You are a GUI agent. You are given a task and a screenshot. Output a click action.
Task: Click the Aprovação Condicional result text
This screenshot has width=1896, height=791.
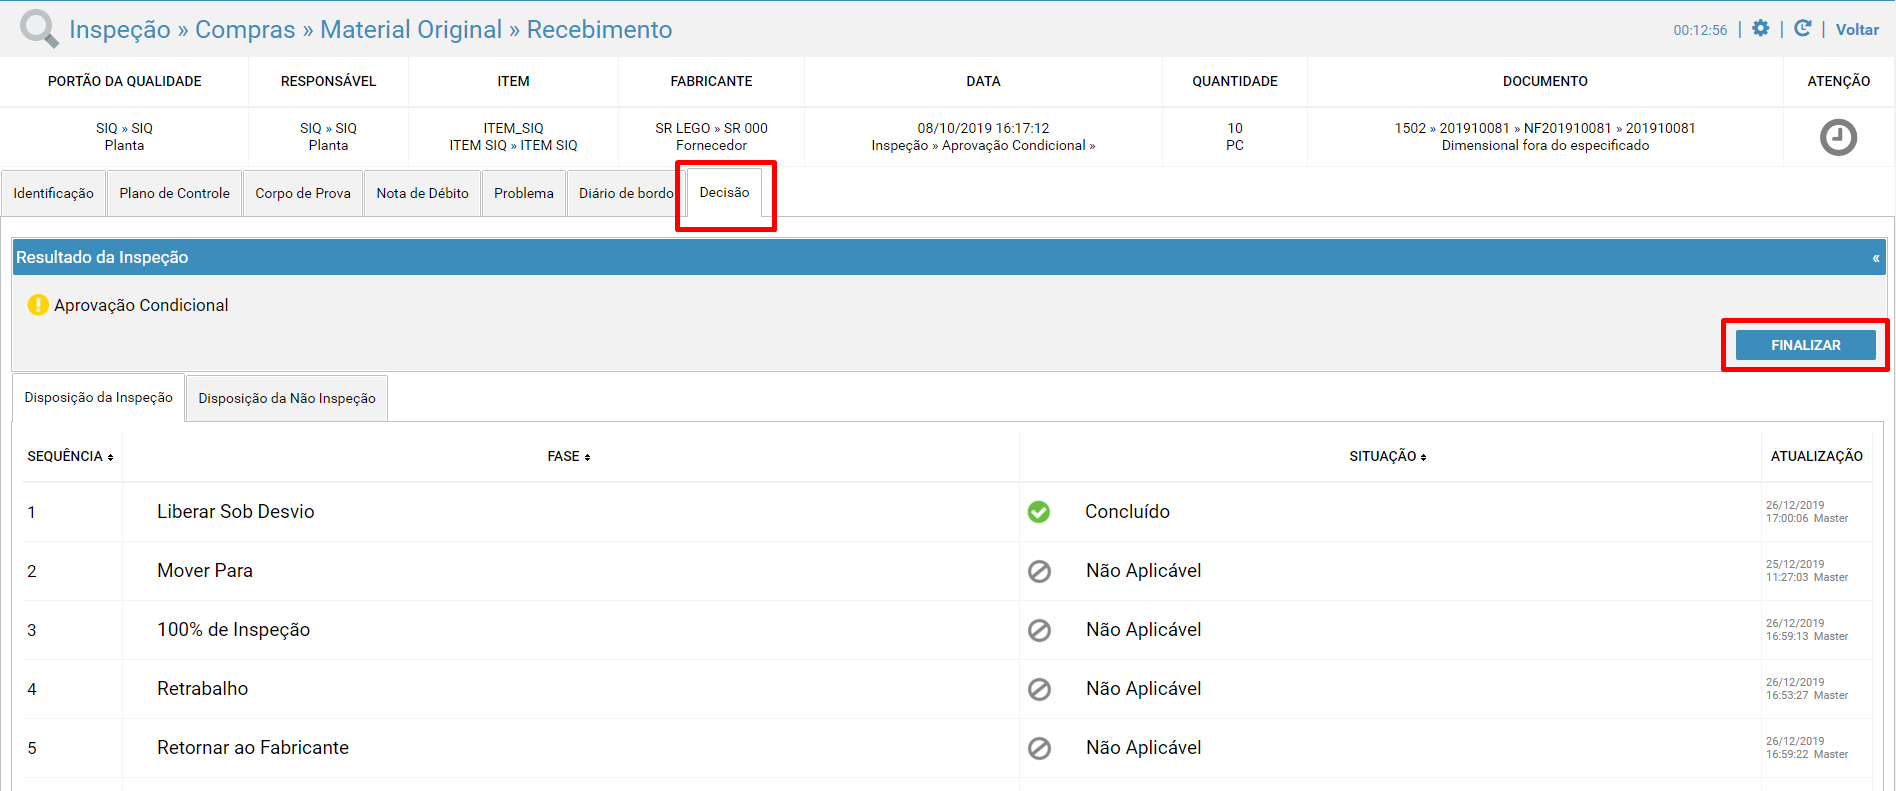pyautogui.click(x=141, y=305)
